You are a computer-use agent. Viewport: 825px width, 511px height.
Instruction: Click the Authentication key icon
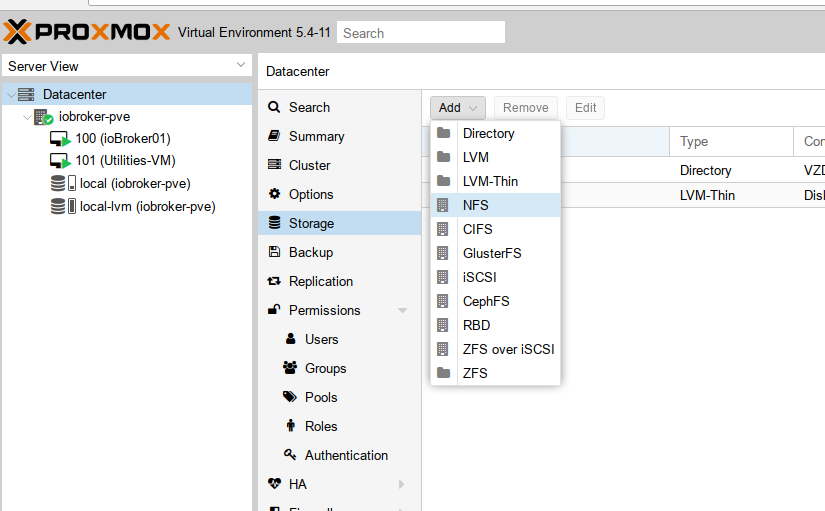pyautogui.click(x=290, y=454)
